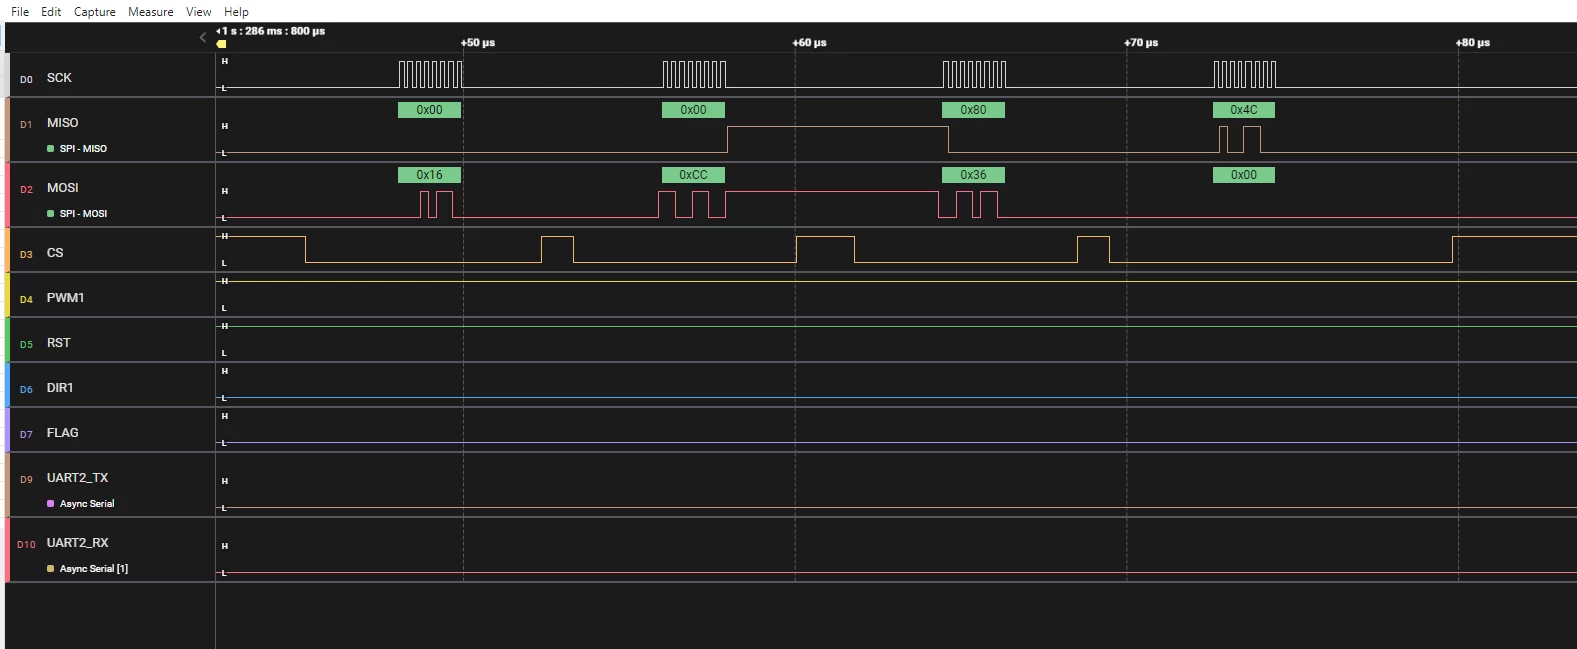Click the blue DIR1 channel color strip
1577x649 pixels.
7,385
